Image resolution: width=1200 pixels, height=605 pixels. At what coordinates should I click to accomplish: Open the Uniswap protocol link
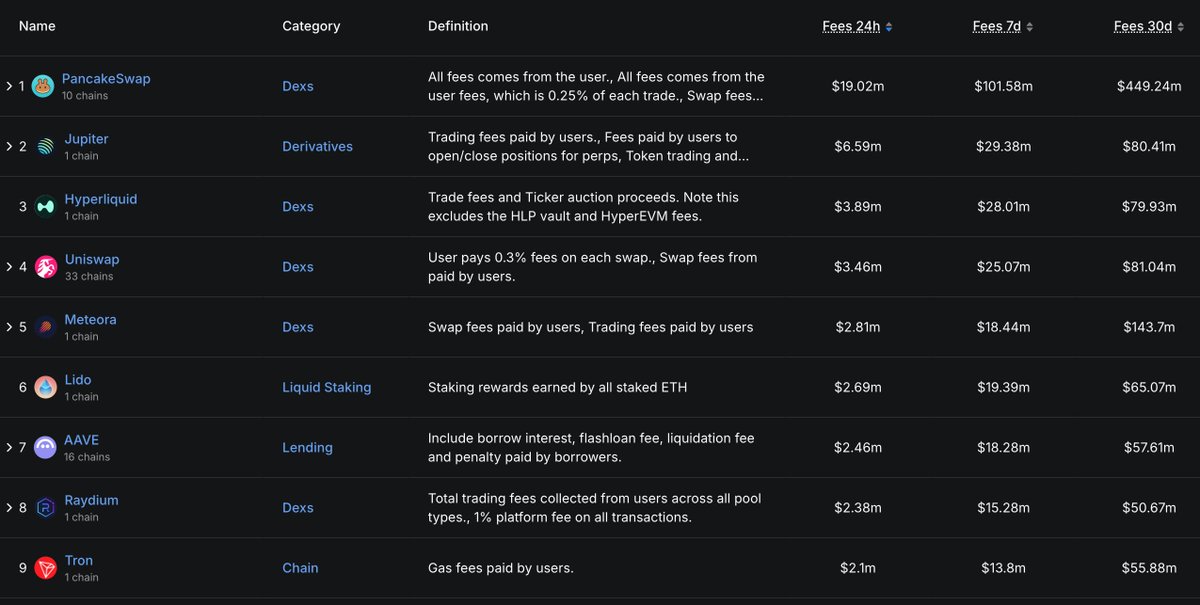tap(92, 259)
